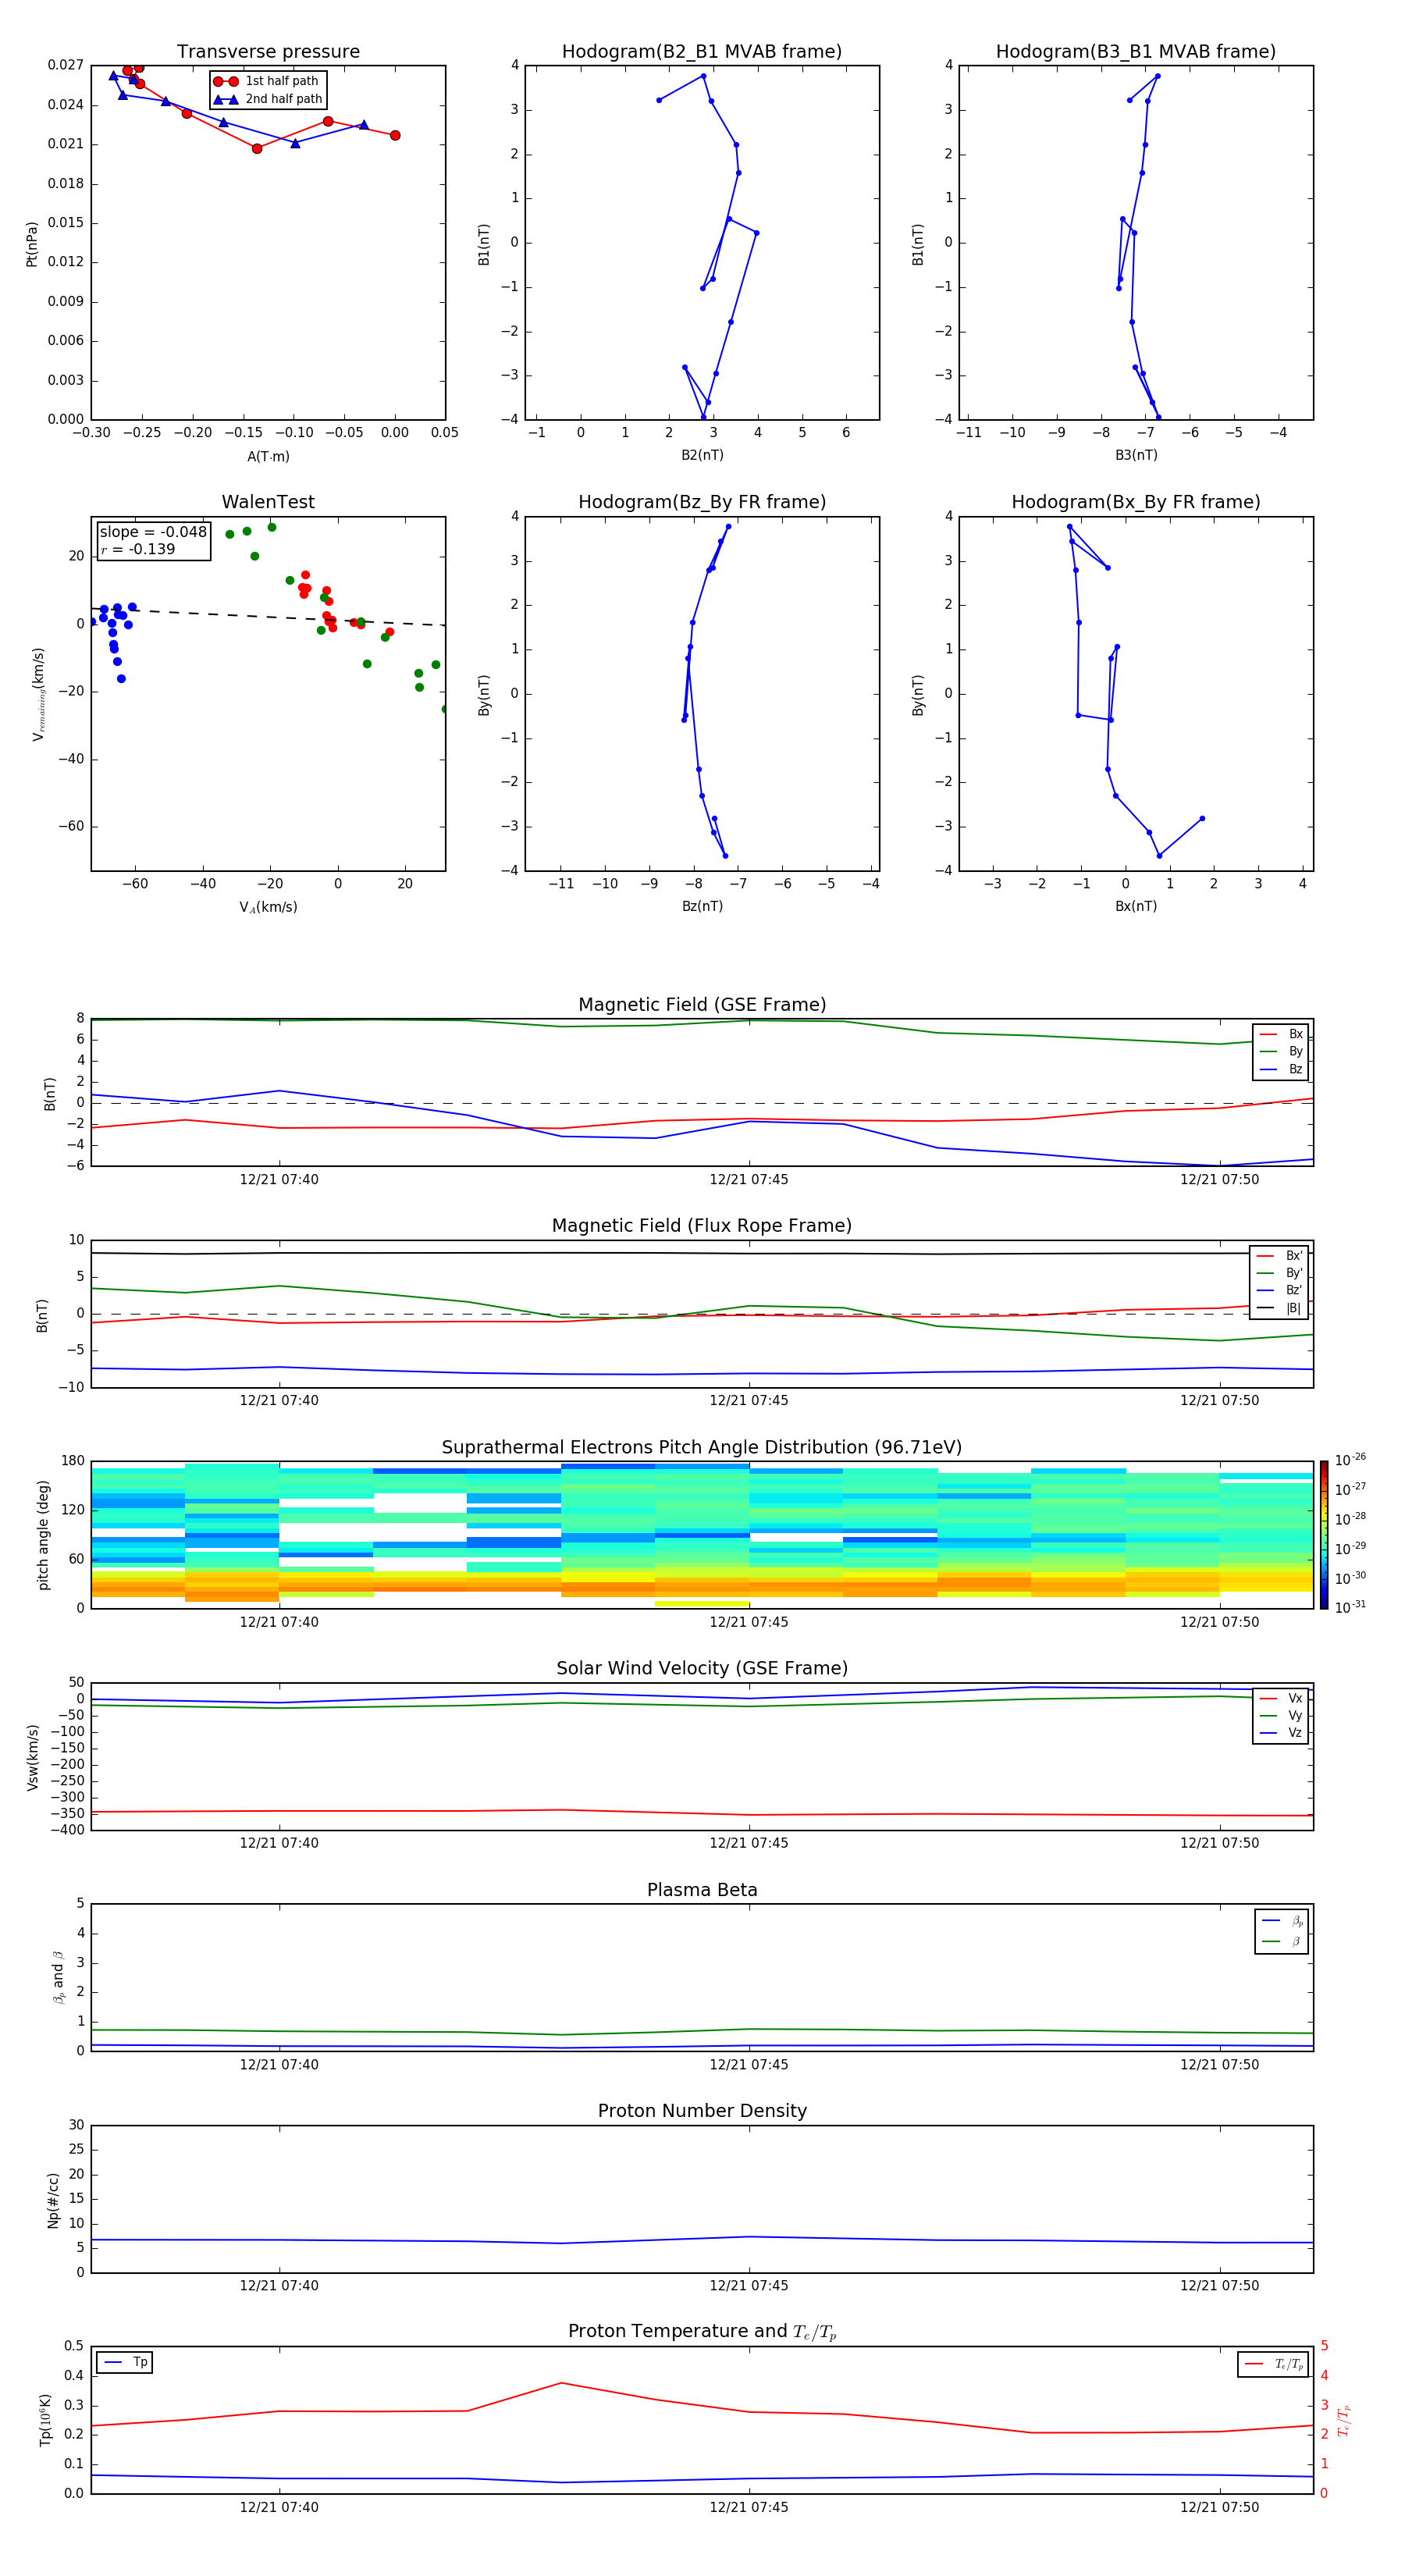Click 'Magnetic Field (GSE Frame)' title
Screen dimensions: 1405x2576
702,1005
